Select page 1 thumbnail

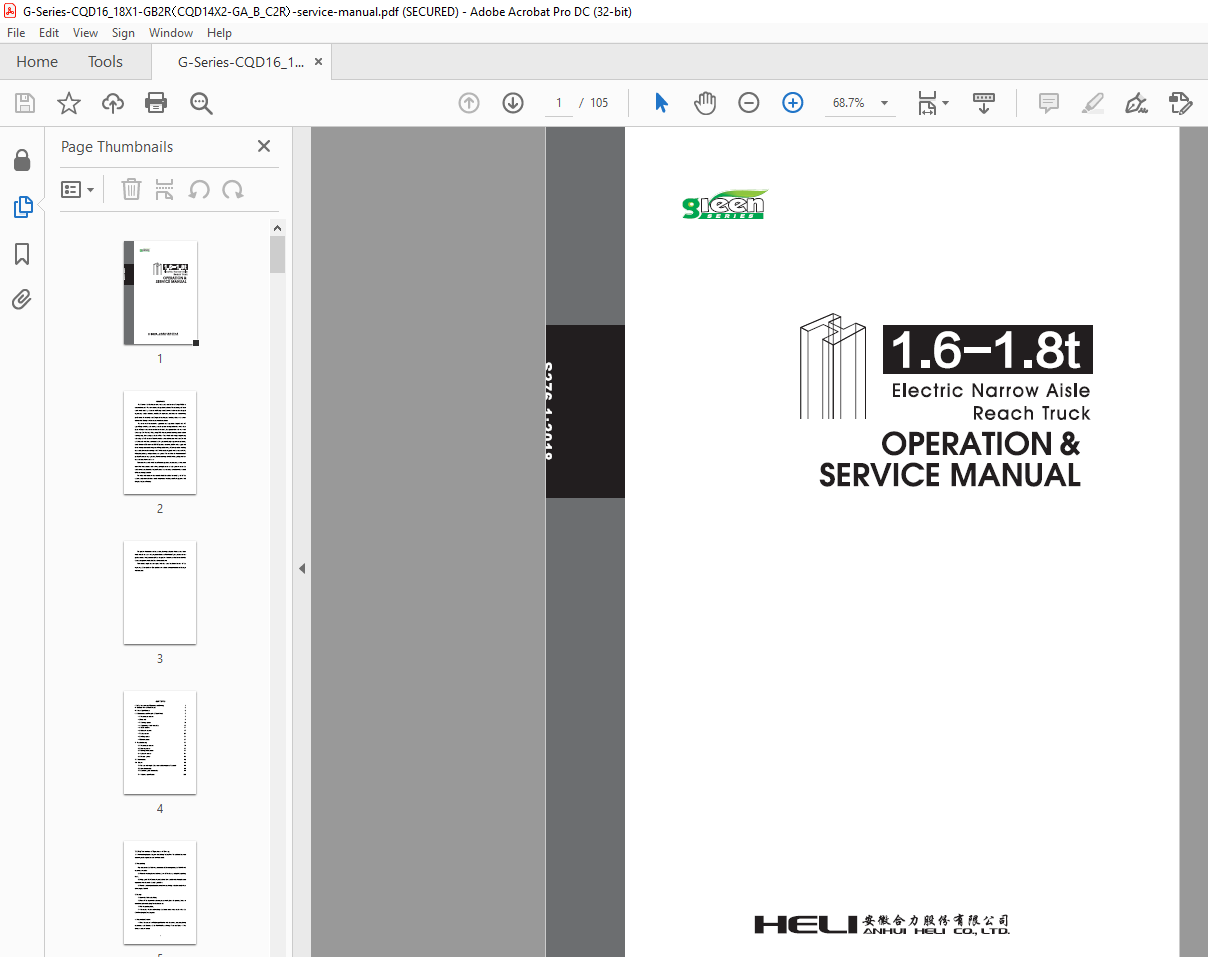160,293
